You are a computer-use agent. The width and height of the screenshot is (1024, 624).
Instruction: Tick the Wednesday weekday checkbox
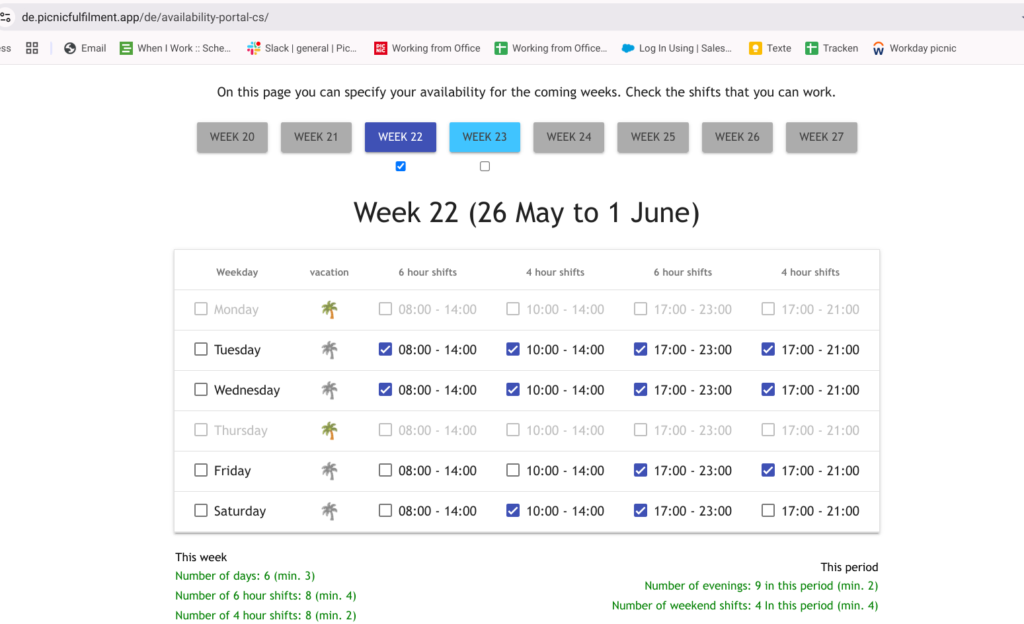click(x=201, y=390)
